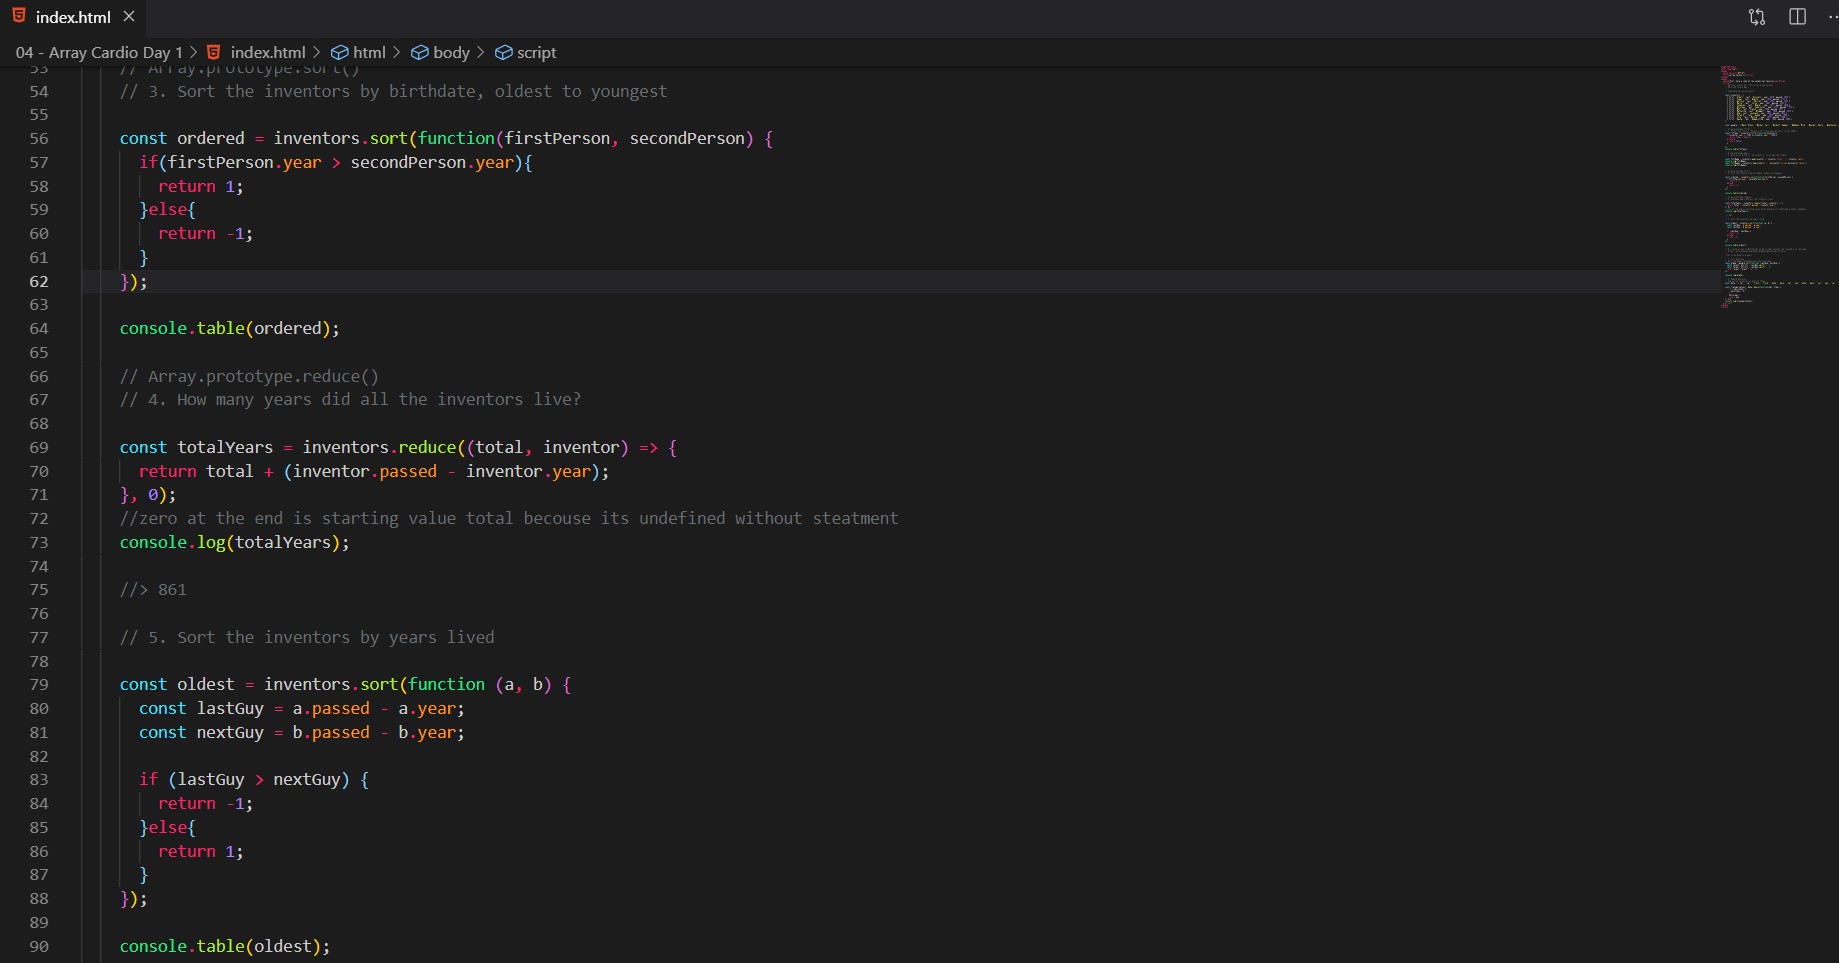The image size is (1839, 963).
Task: Click 'return 1;' on line 86
Action: (x=201, y=851)
